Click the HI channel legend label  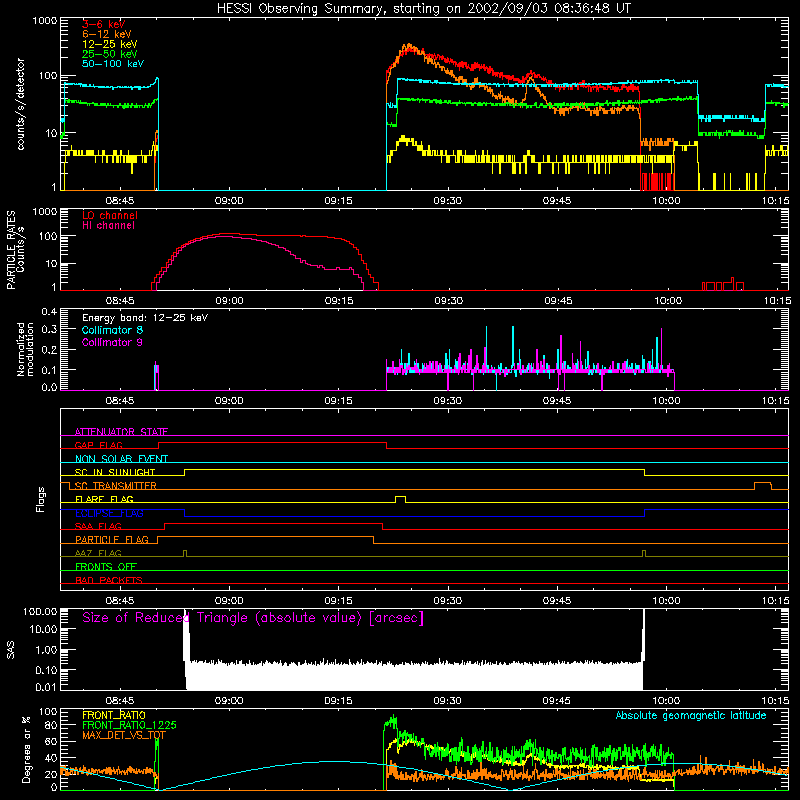pyautogui.click(x=109, y=226)
